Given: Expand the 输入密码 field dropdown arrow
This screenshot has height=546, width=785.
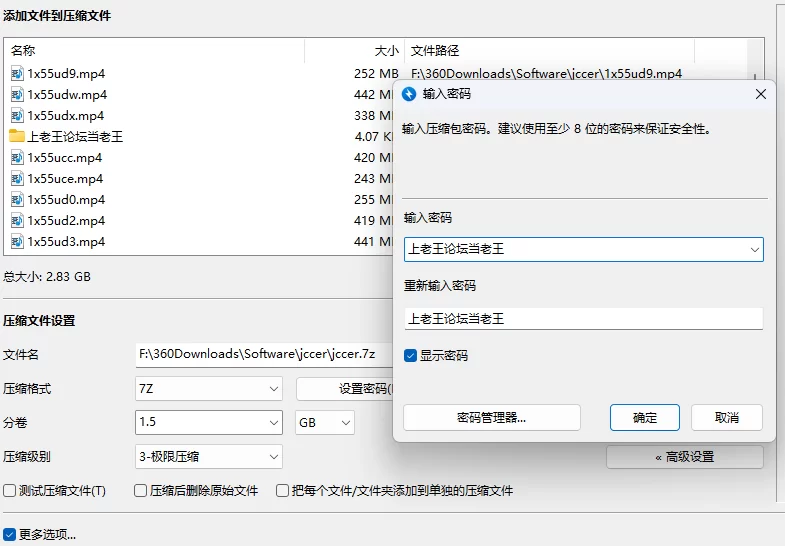Looking at the screenshot, I should coord(754,250).
